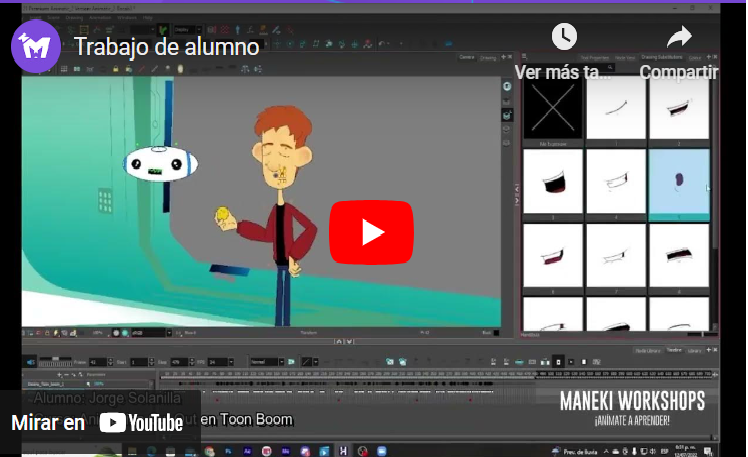The height and width of the screenshot is (457, 748).
Task: Click the top round icon on the camera view side strip
Action: coord(507,86)
